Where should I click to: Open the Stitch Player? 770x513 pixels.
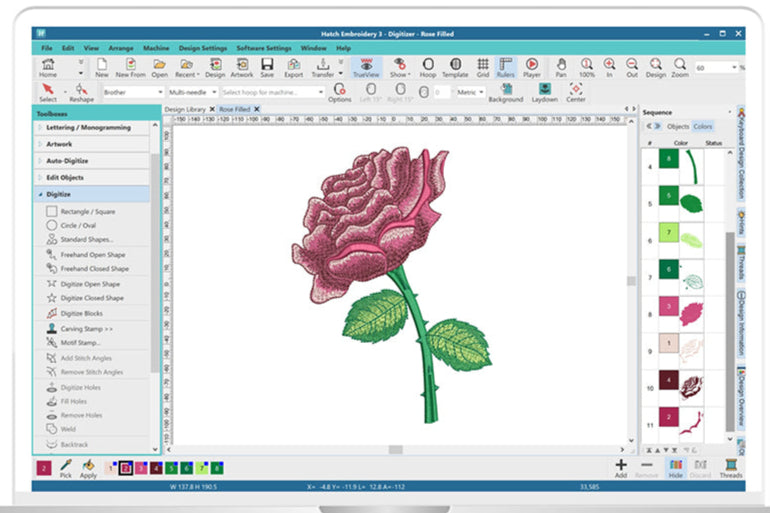pyautogui.click(x=532, y=67)
